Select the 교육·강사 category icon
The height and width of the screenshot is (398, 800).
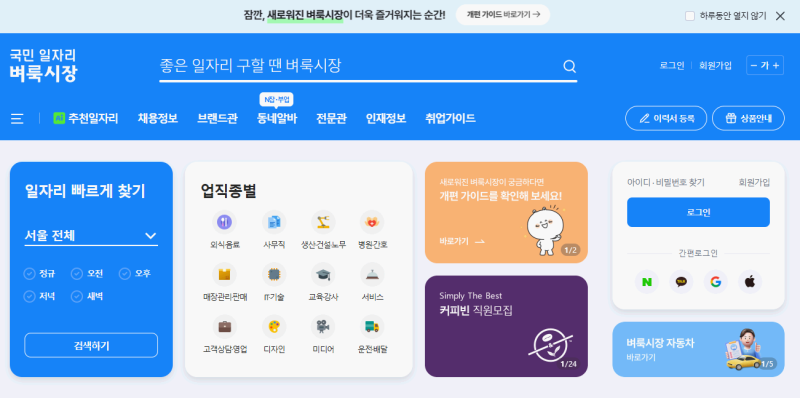coord(323,275)
